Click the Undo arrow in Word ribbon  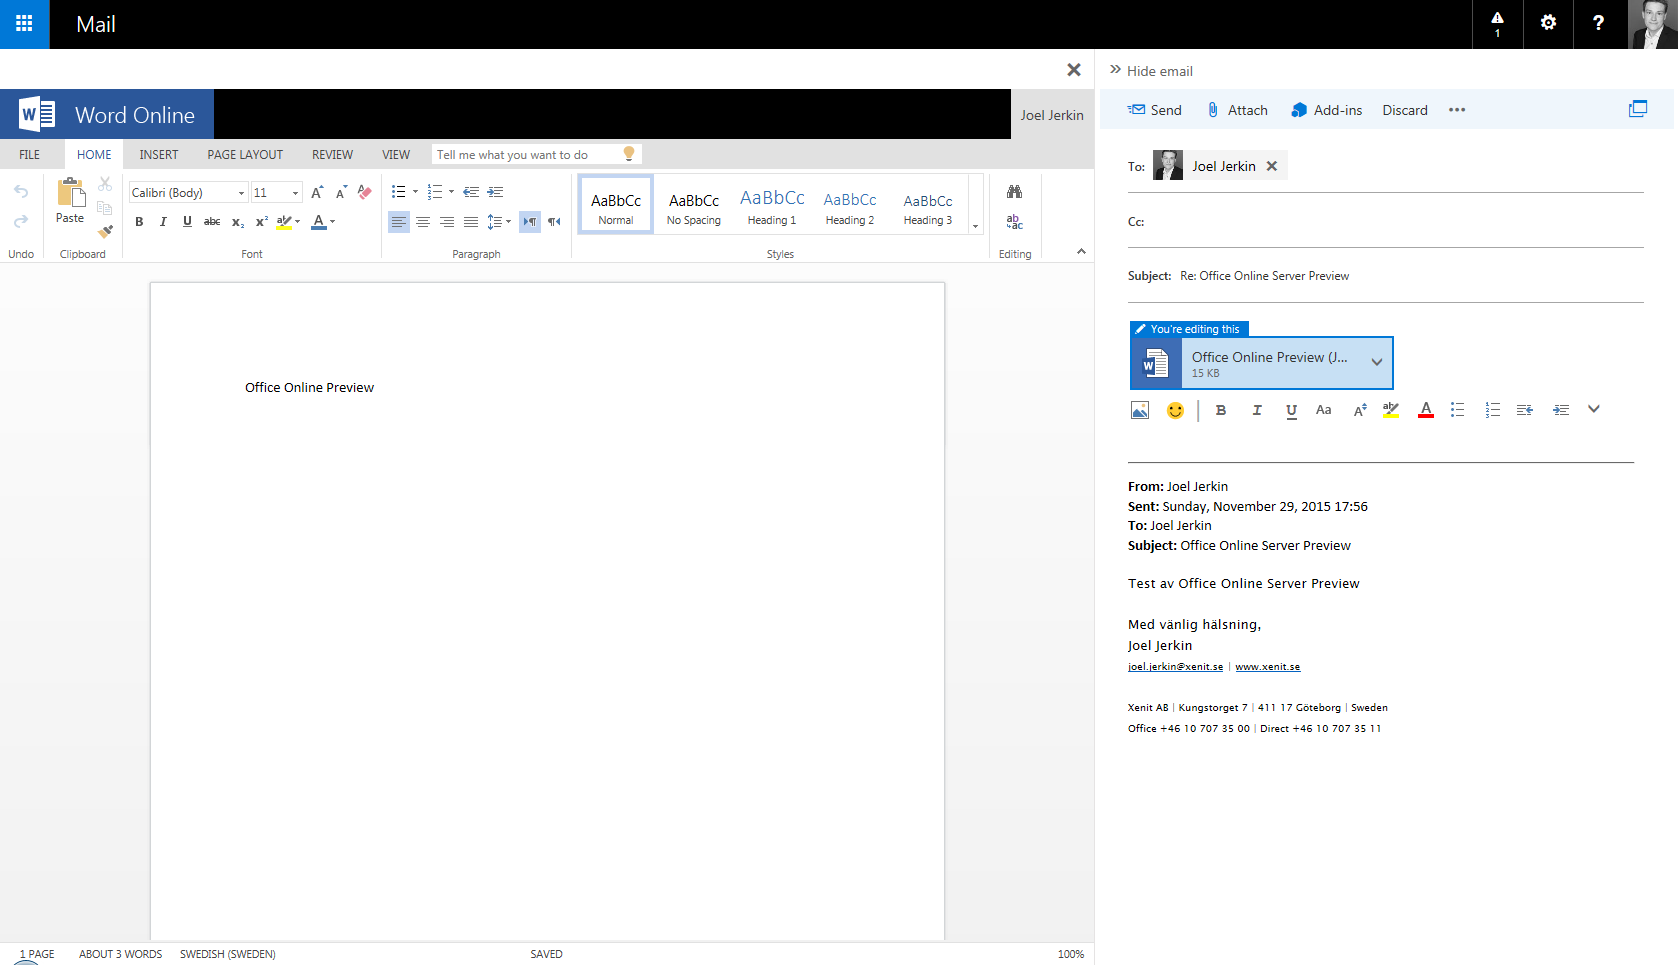[21, 192]
